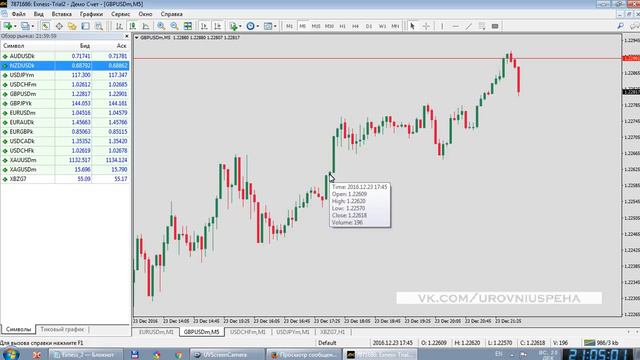Open the Файл menu
The image size is (640, 360).
point(19,14)
